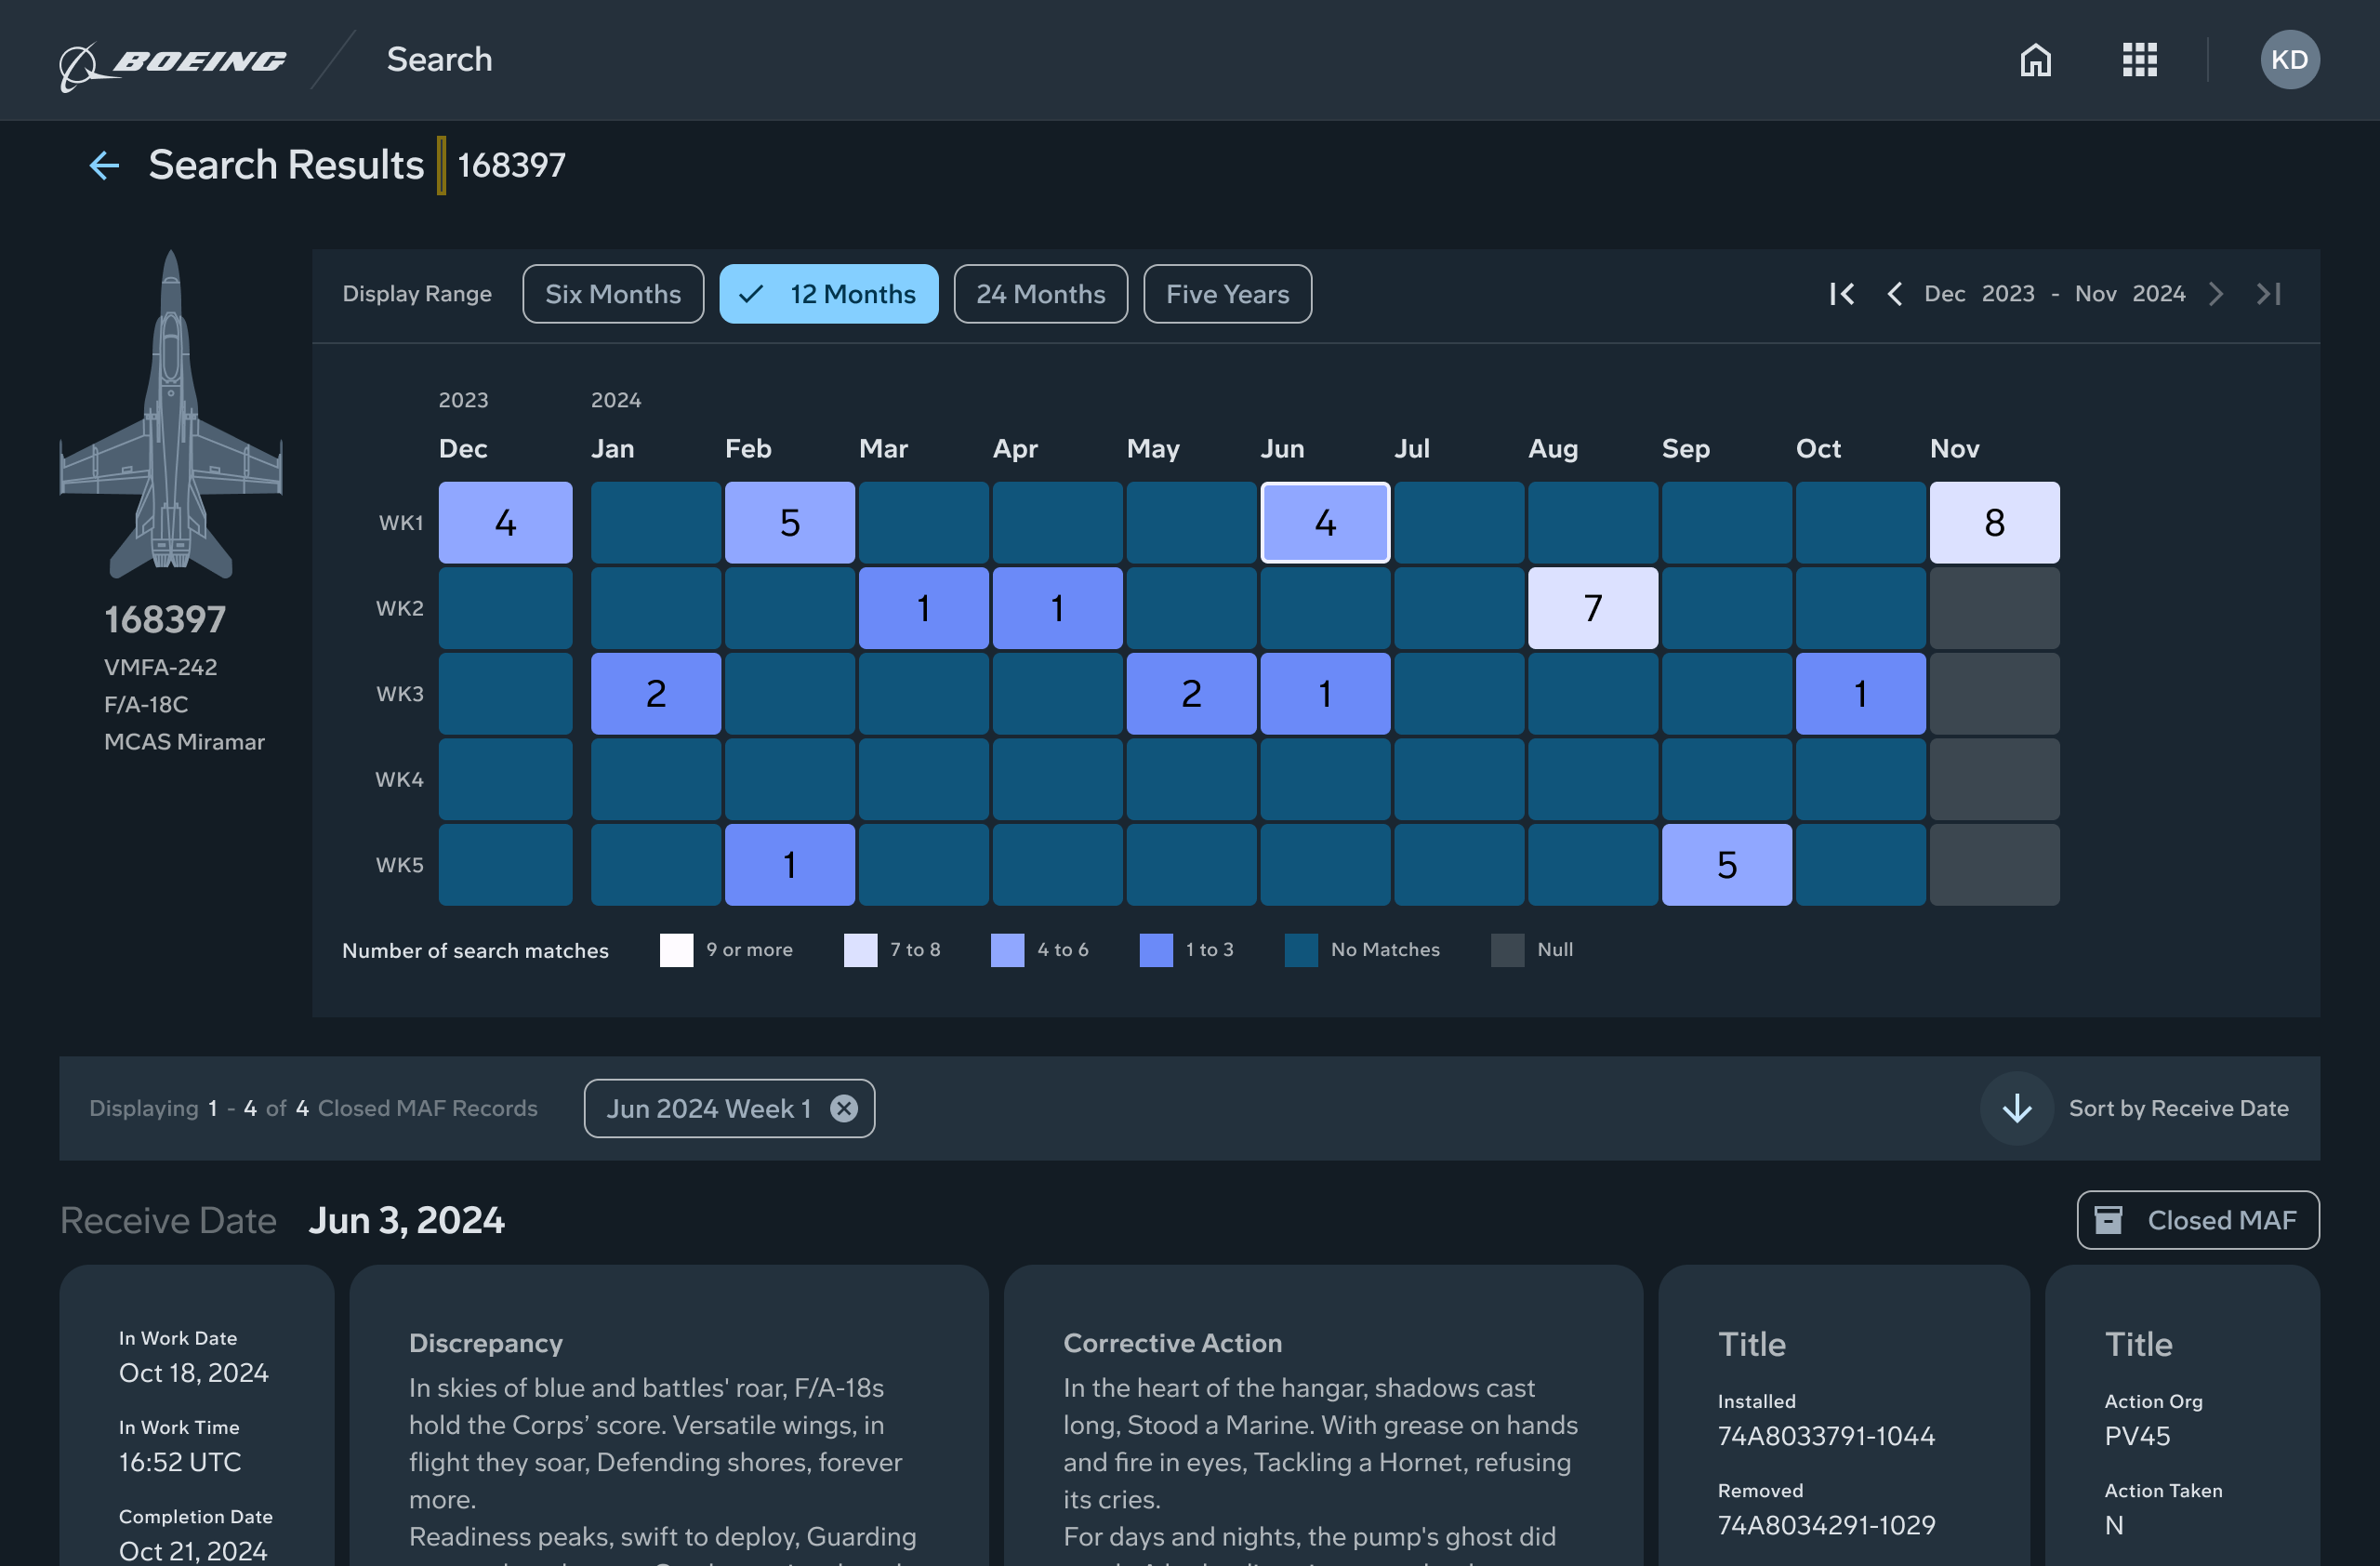The height and width of the screenshot is (1566, 2380).
Task: Toggle the sort direction arrow
Action: pyautogui.click(x=2017, y=1108)
